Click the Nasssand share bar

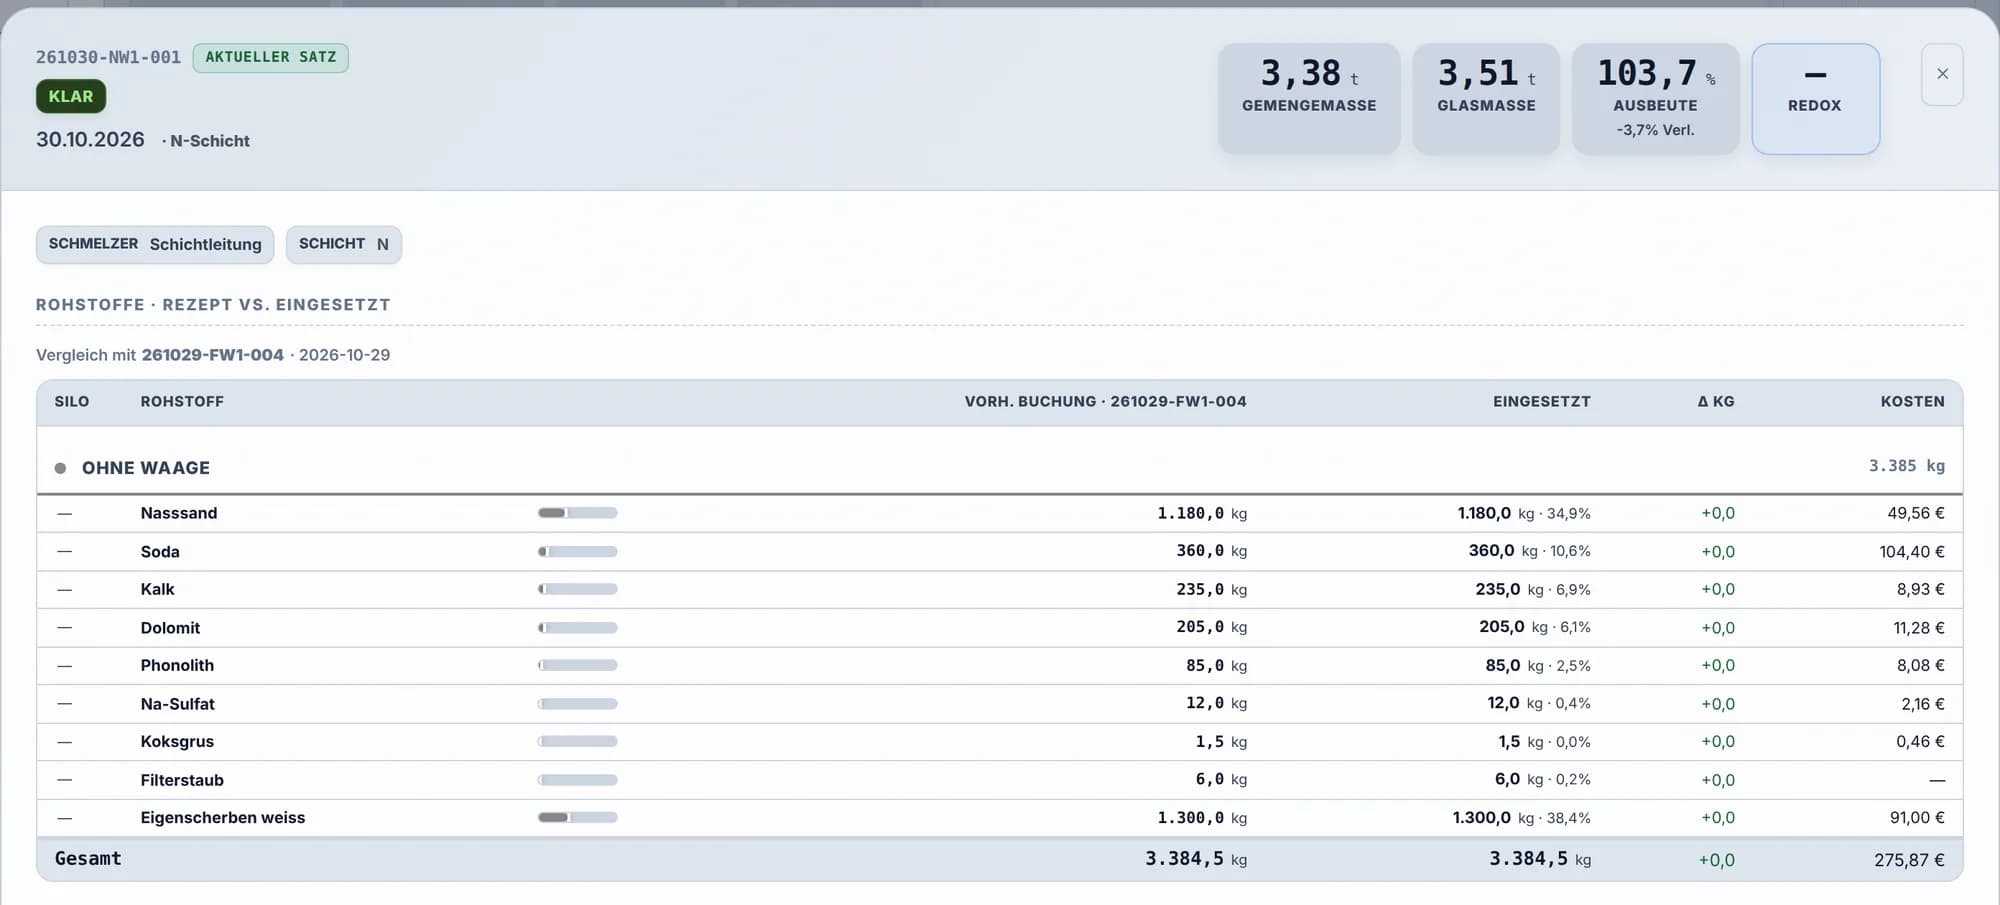(578, 513)
